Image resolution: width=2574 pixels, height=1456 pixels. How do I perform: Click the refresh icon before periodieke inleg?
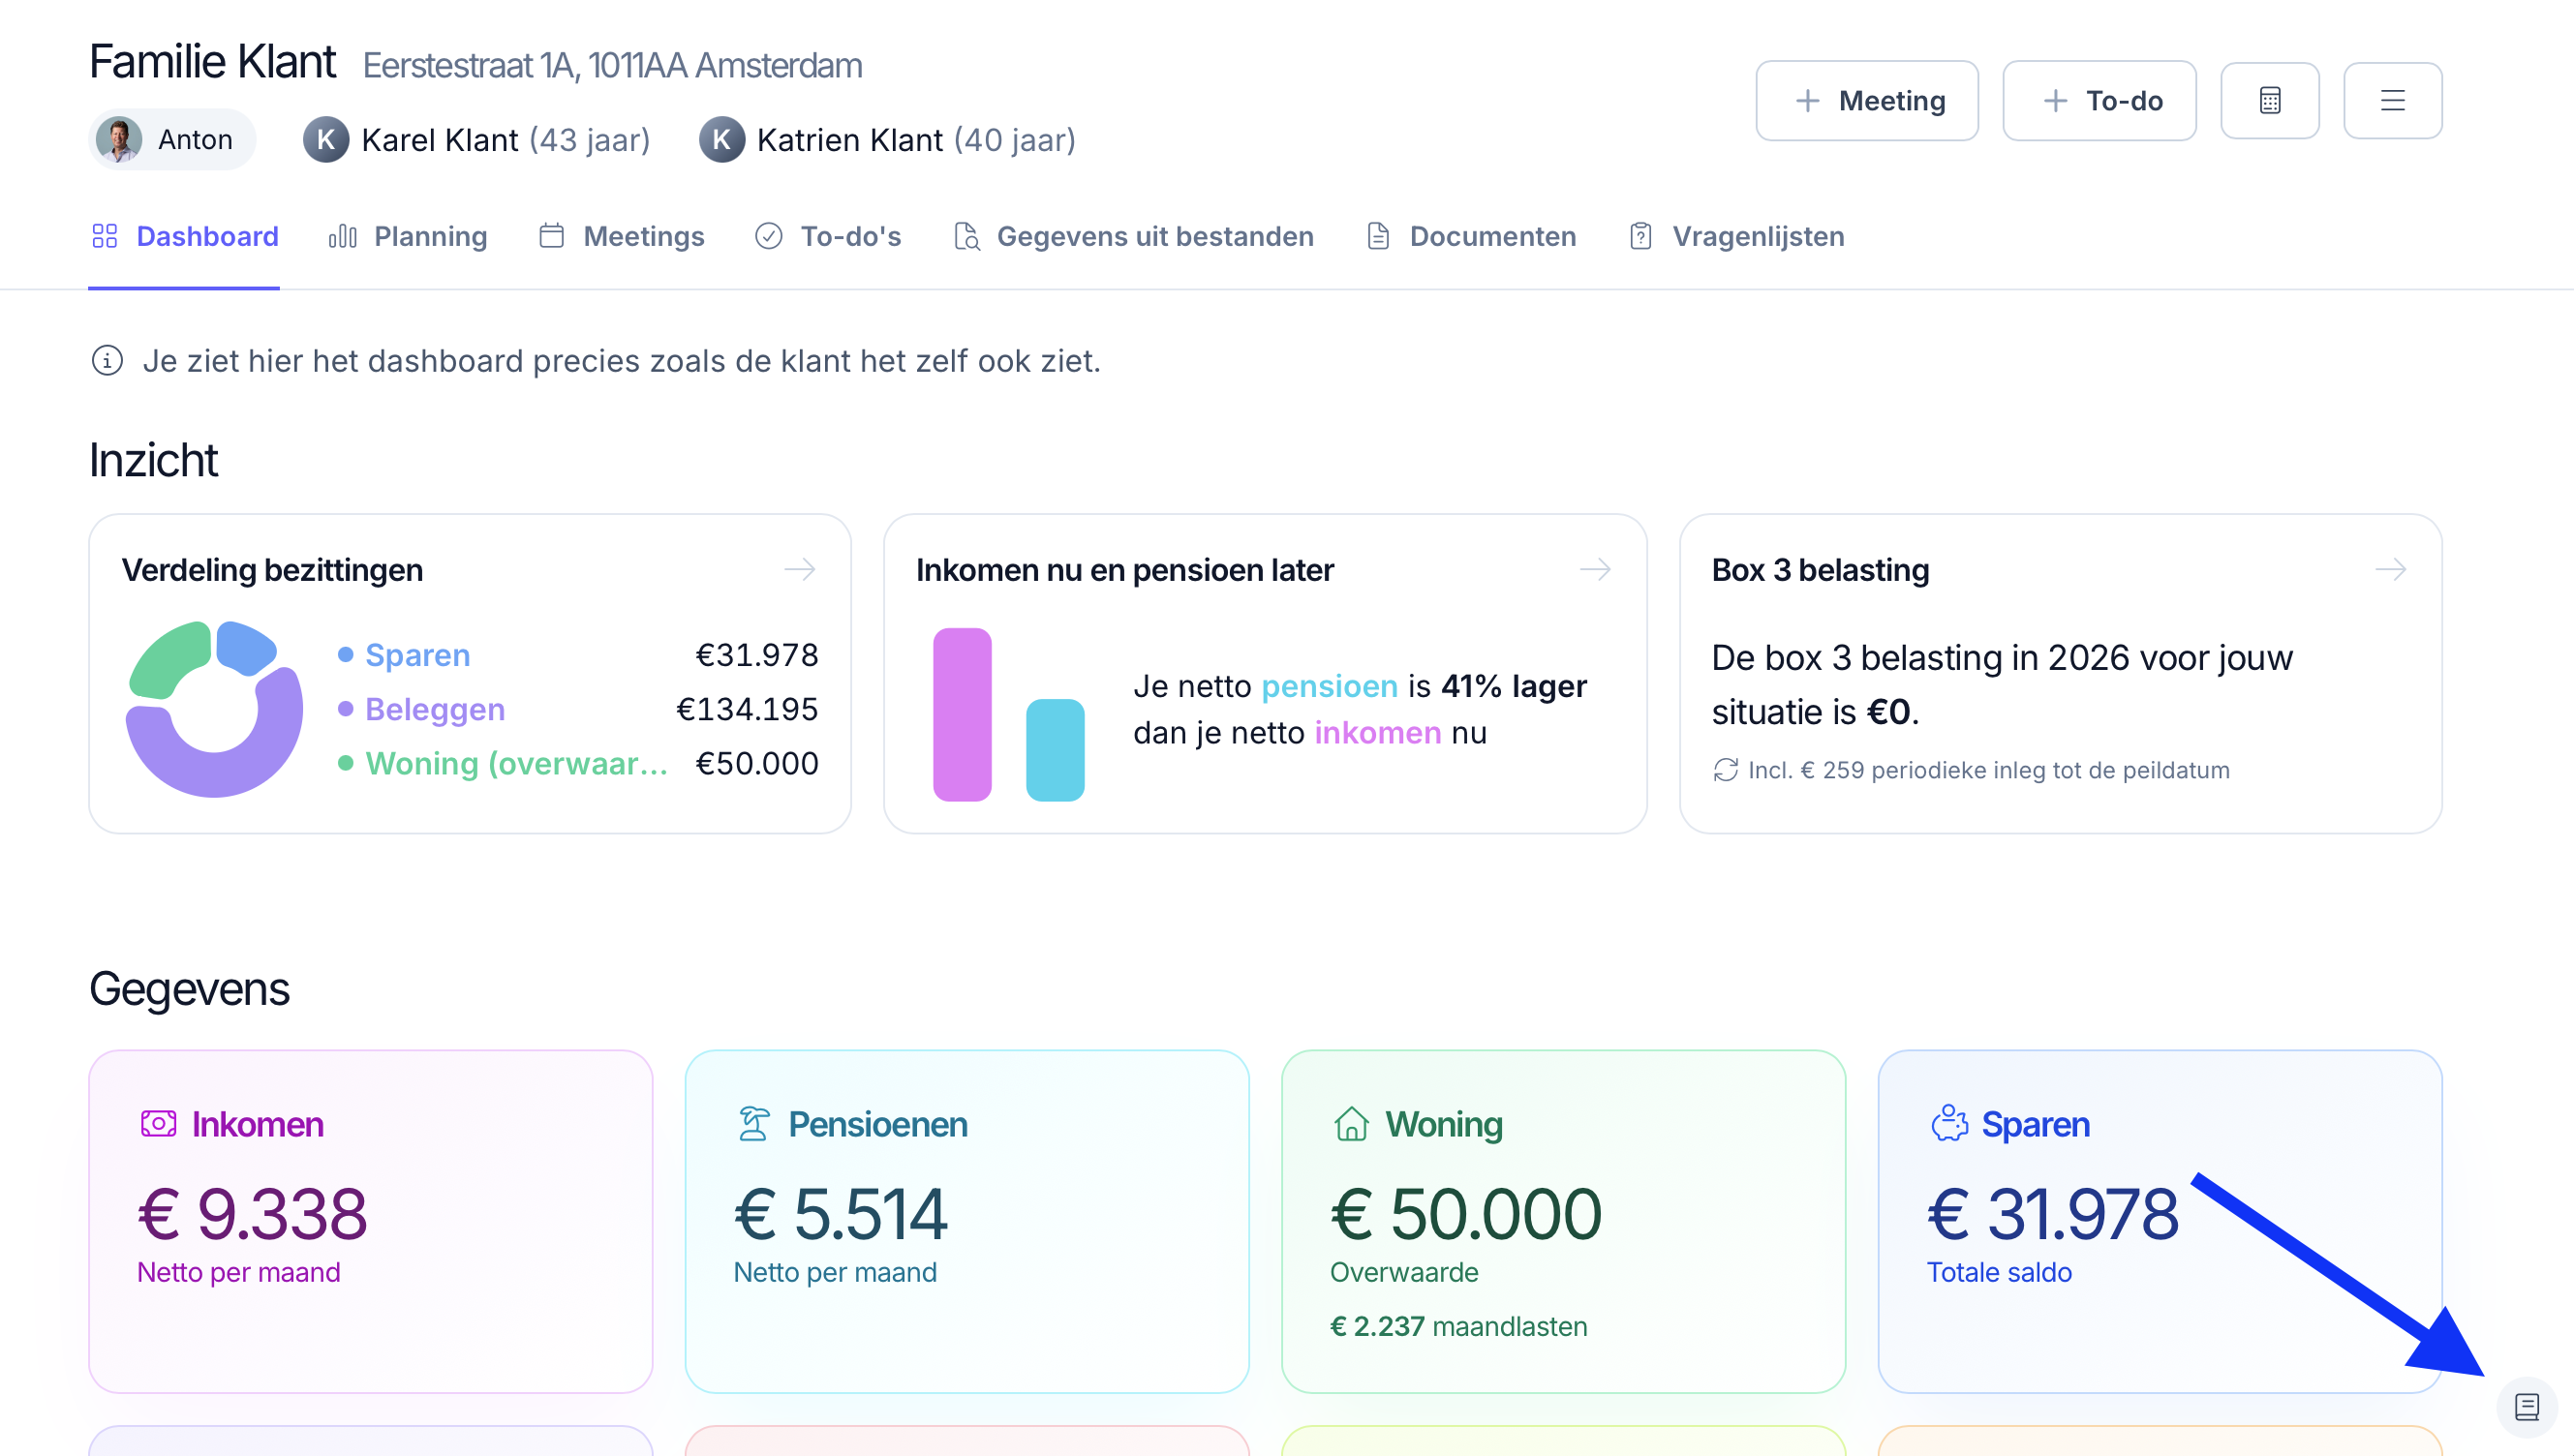click(1725, 769)
